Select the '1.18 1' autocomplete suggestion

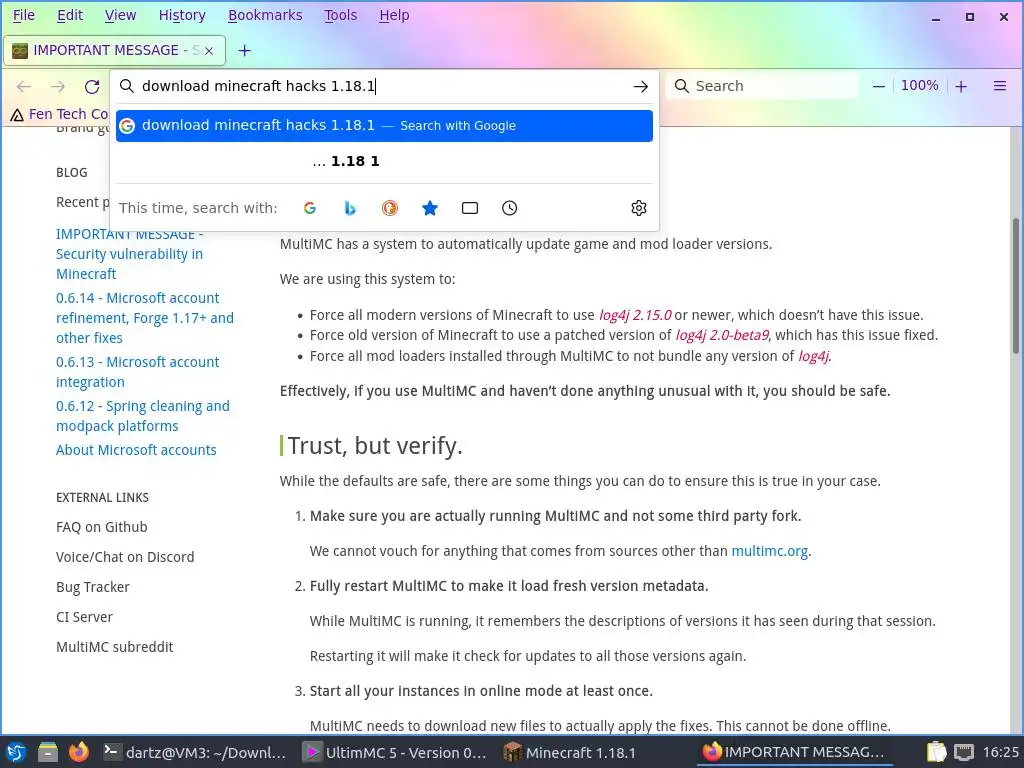point(384,161)
